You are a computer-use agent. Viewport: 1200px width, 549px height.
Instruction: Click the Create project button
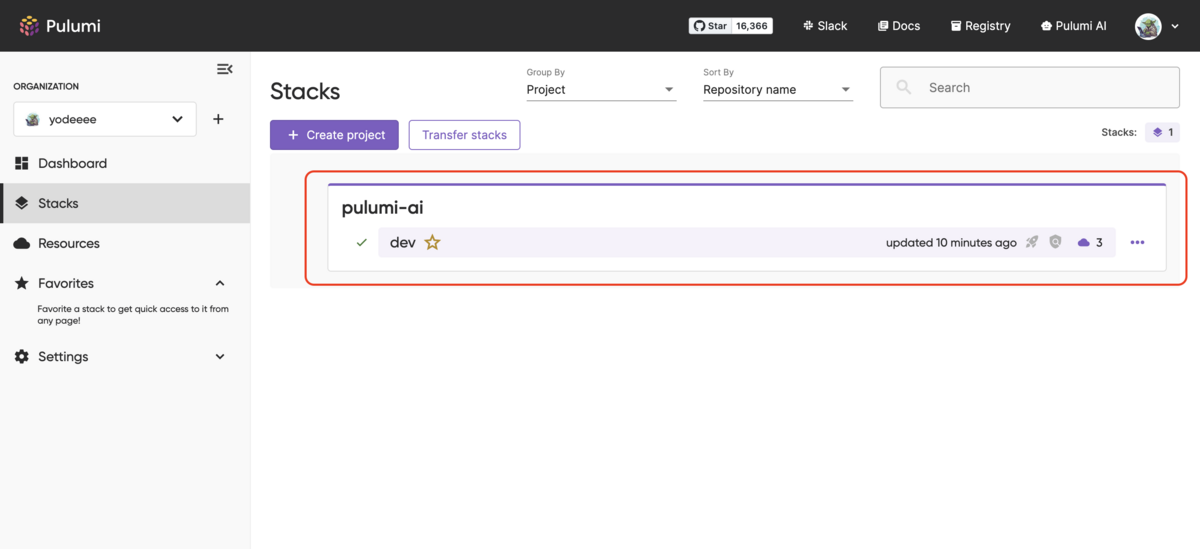[x=334, y=135]
